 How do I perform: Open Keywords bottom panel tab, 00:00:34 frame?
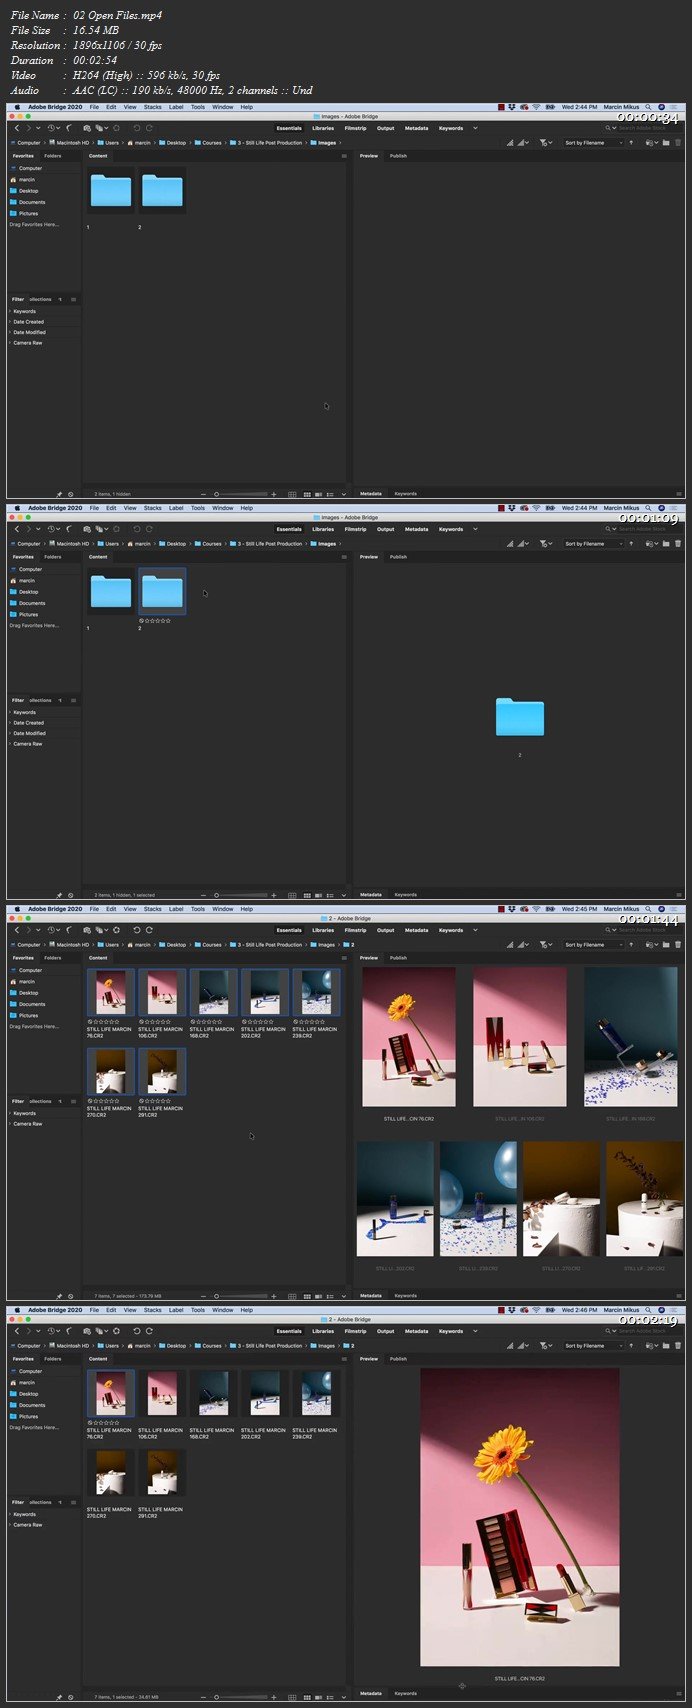[405, 494]
